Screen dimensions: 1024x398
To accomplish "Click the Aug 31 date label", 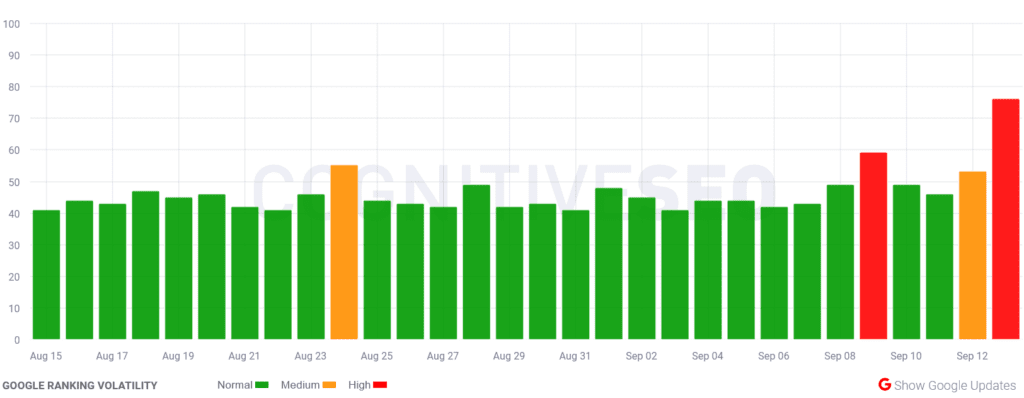I will coord(575,357).
